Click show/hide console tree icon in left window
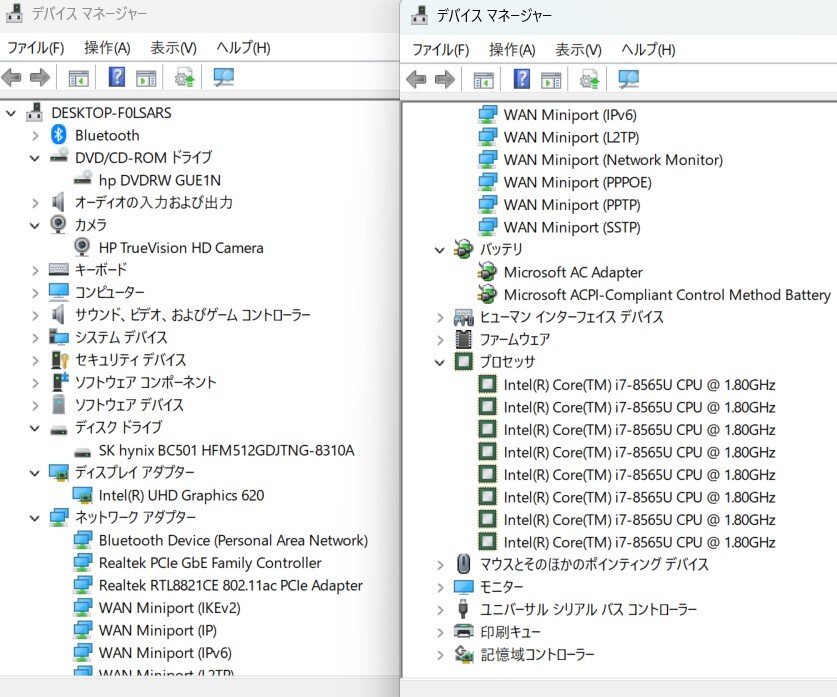The width and height of the screenshot is (837, 697). pyautogui.click(x=78, y=78)
